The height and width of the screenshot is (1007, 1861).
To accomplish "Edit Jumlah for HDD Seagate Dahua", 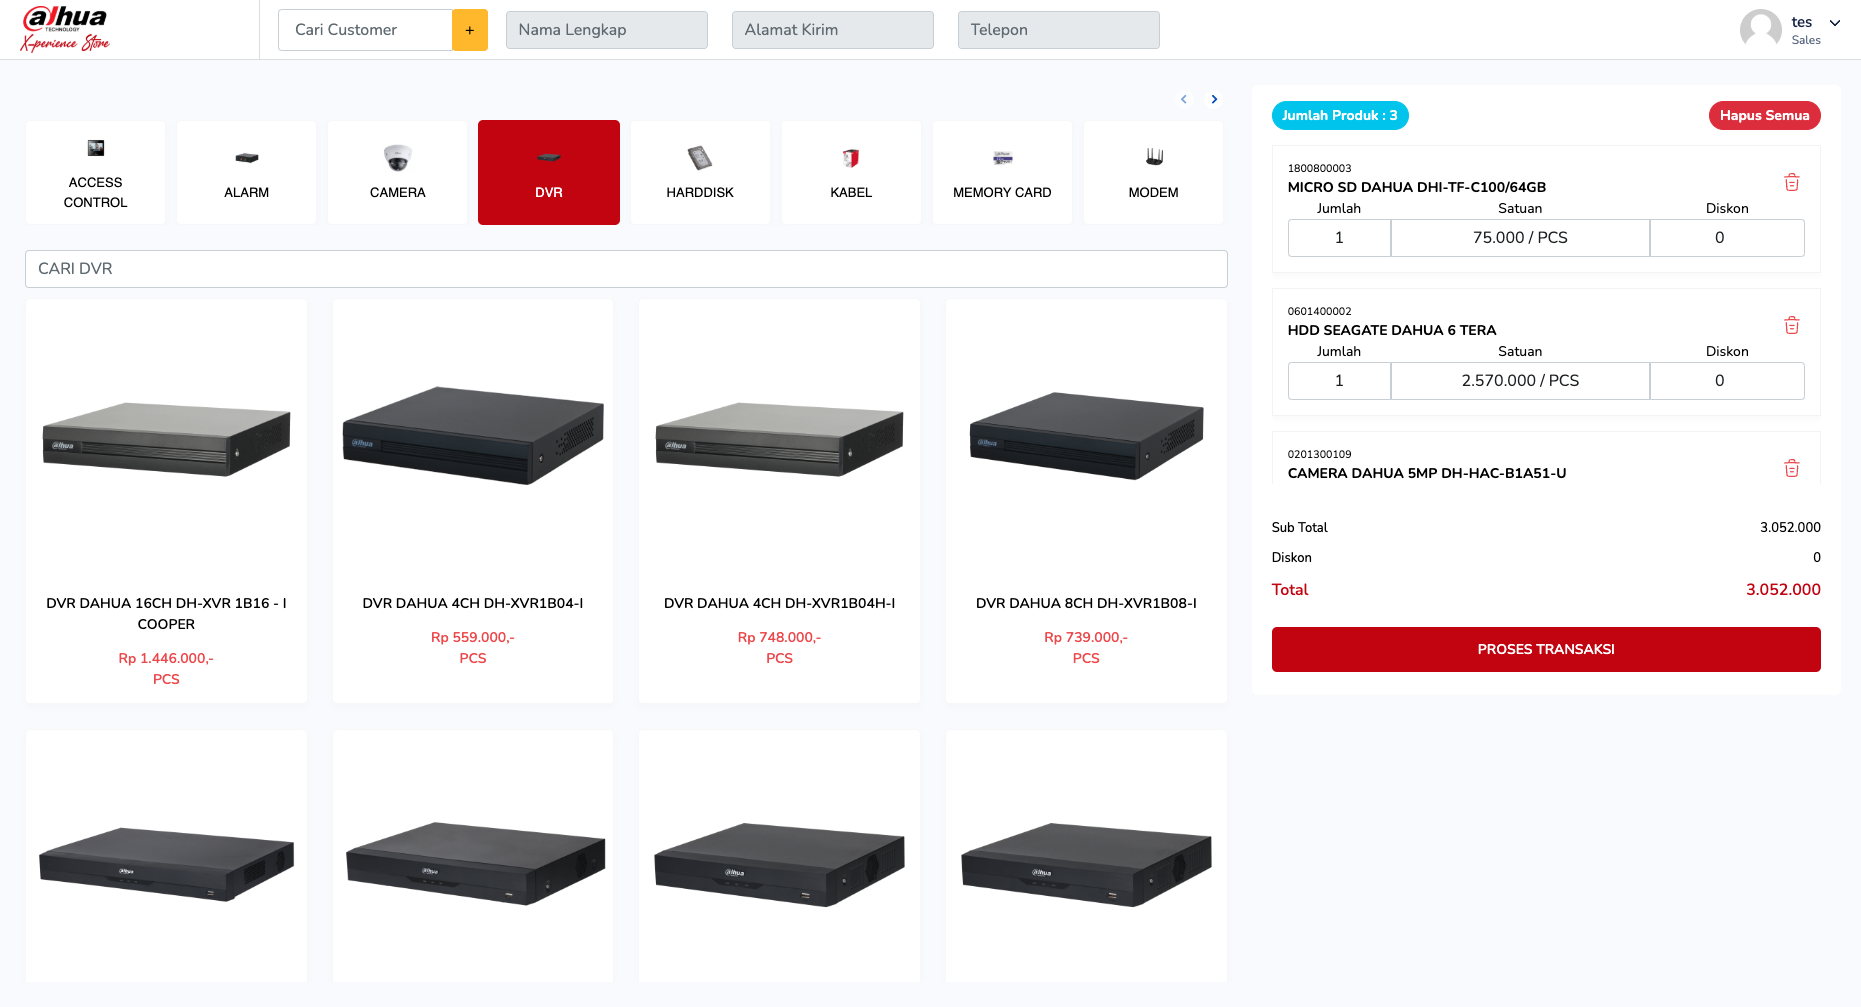I will coord(1339,381).
